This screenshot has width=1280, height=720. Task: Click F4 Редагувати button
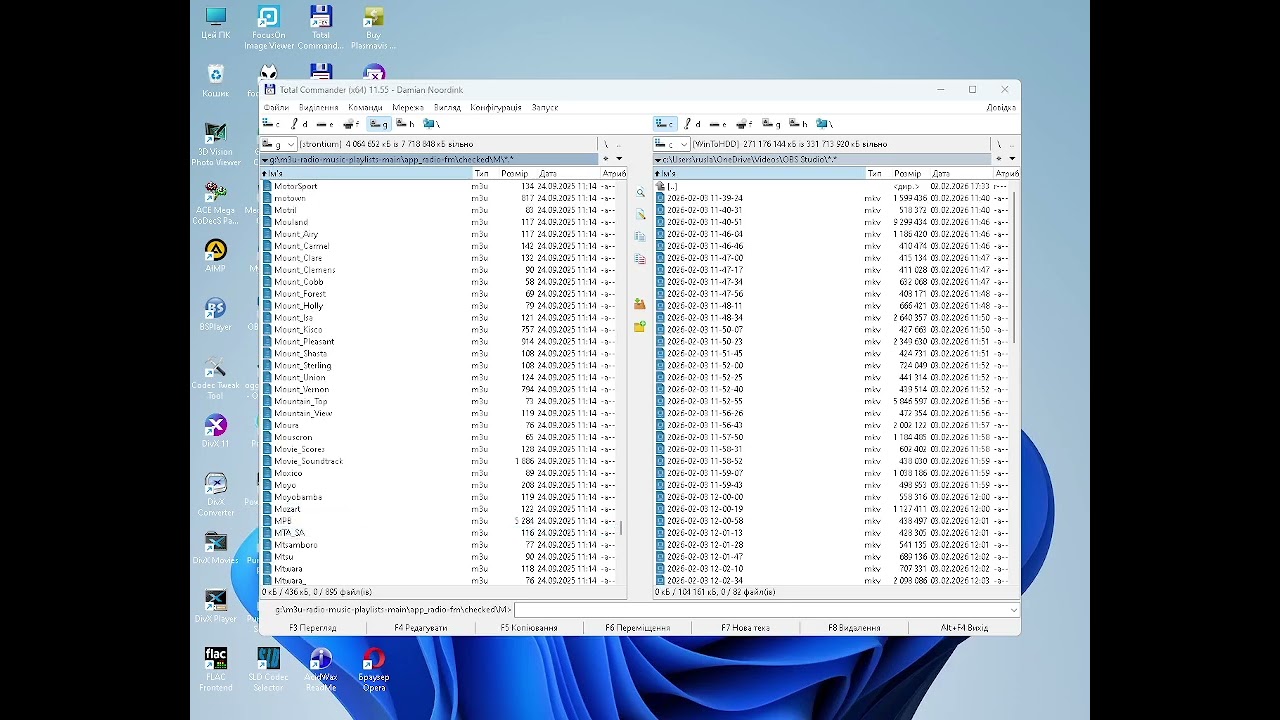[421, 628]
